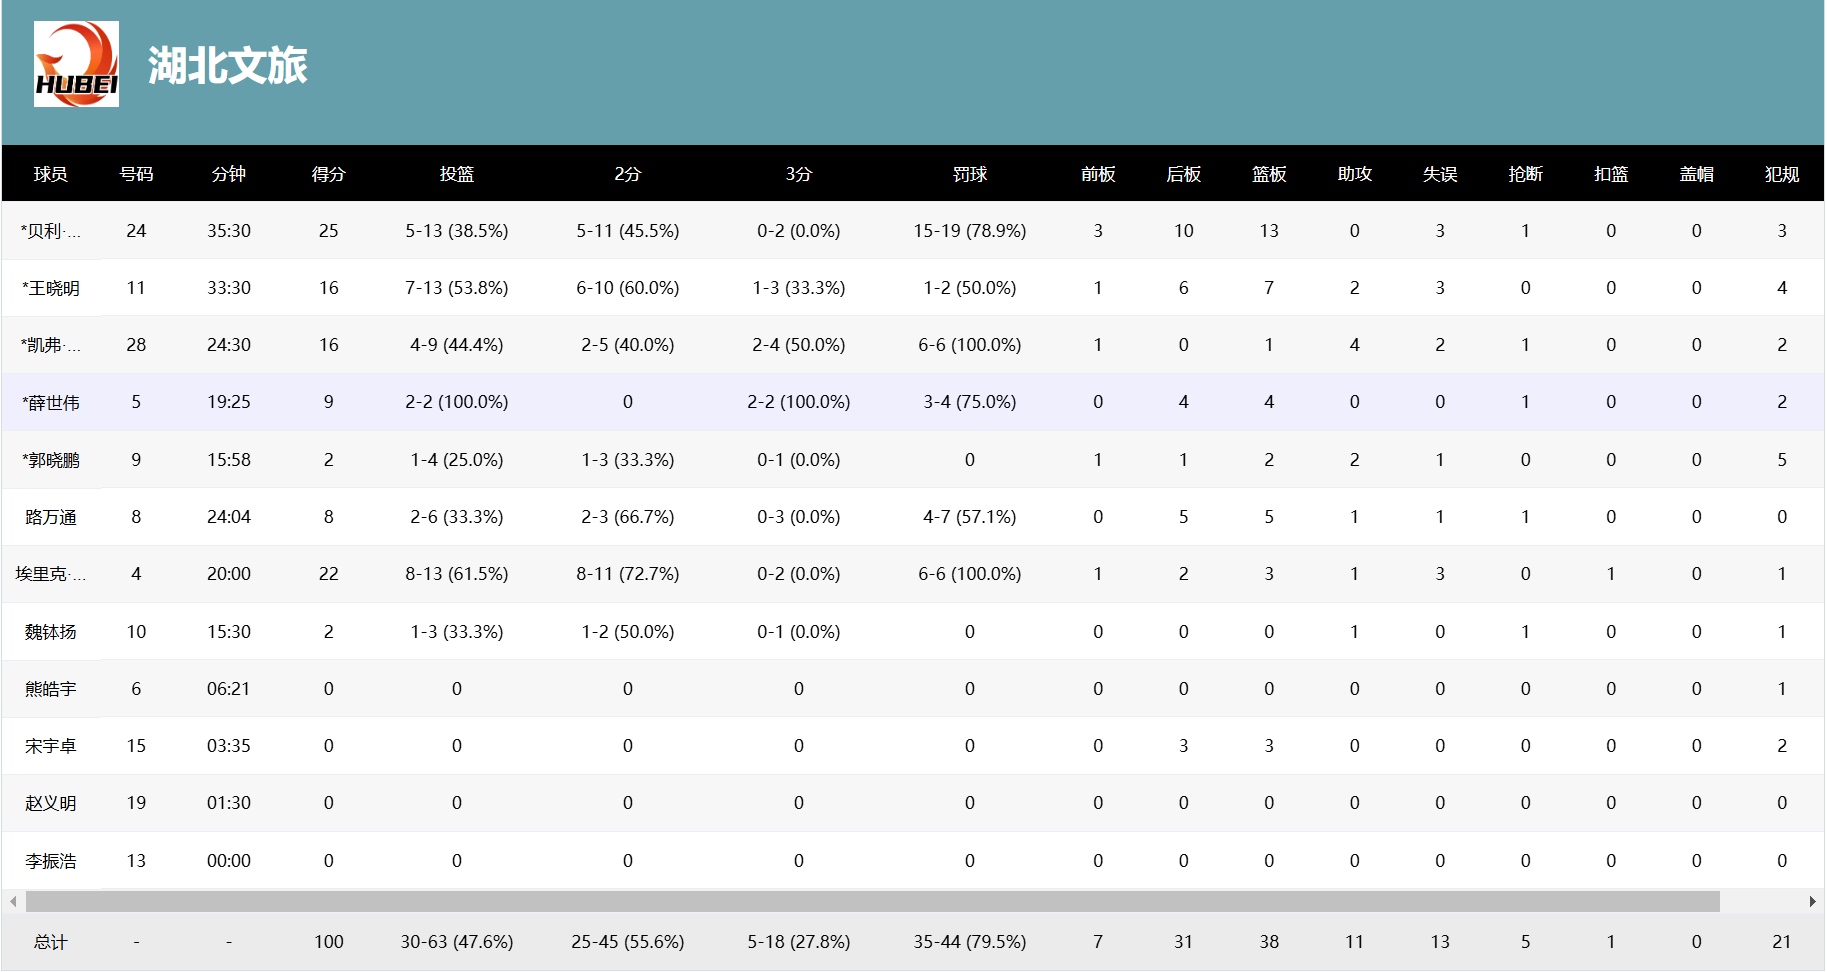Open player 赵义明's name
Viewport: 1827px width, 972px height.
(x=51, y=803)
